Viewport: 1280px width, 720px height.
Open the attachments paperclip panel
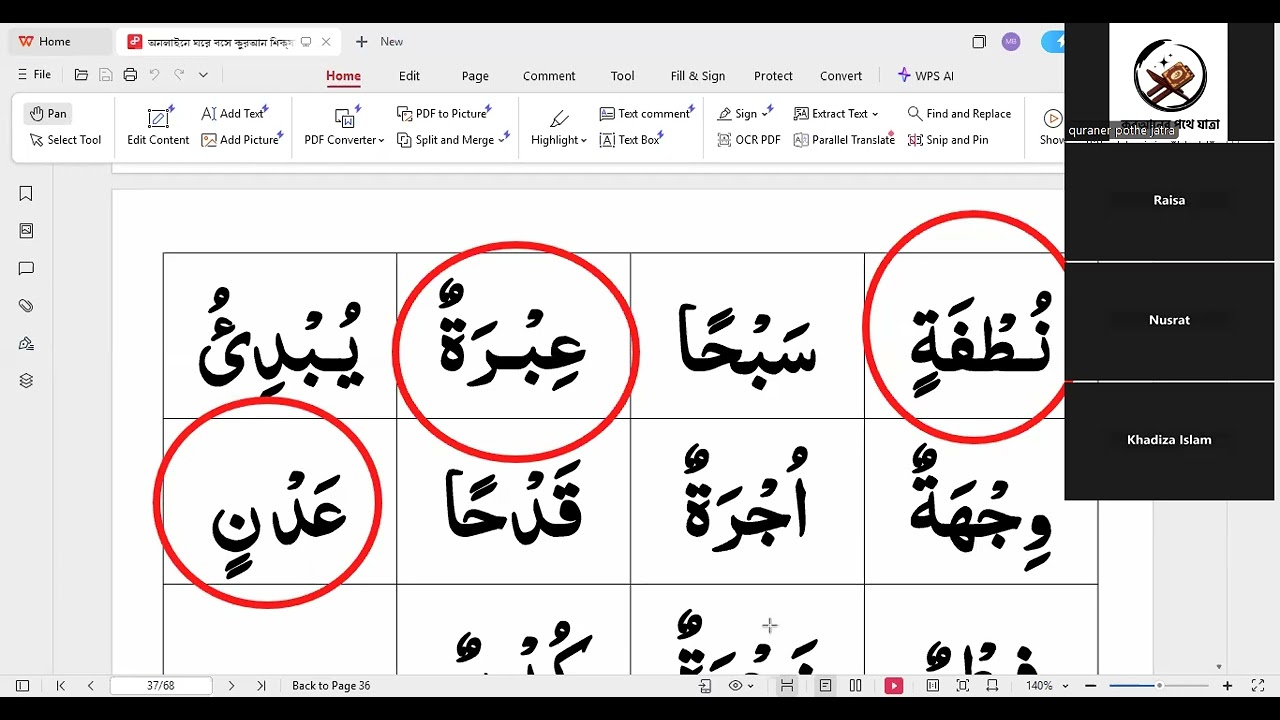tap(26, 306)
